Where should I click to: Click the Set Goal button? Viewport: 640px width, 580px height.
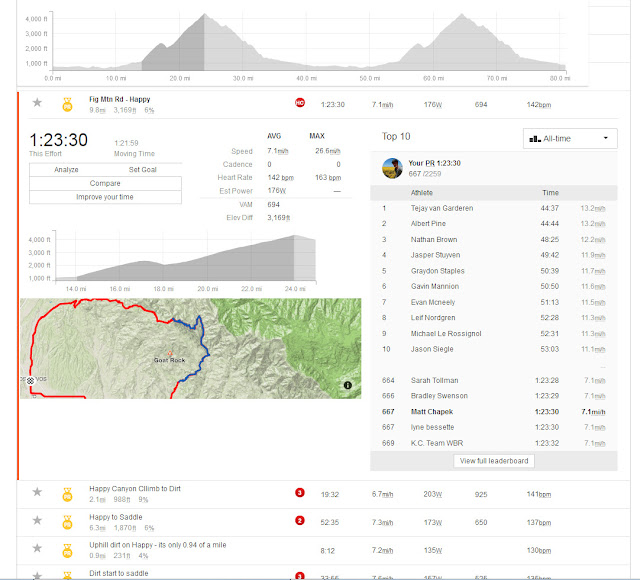tap(142, 169)
